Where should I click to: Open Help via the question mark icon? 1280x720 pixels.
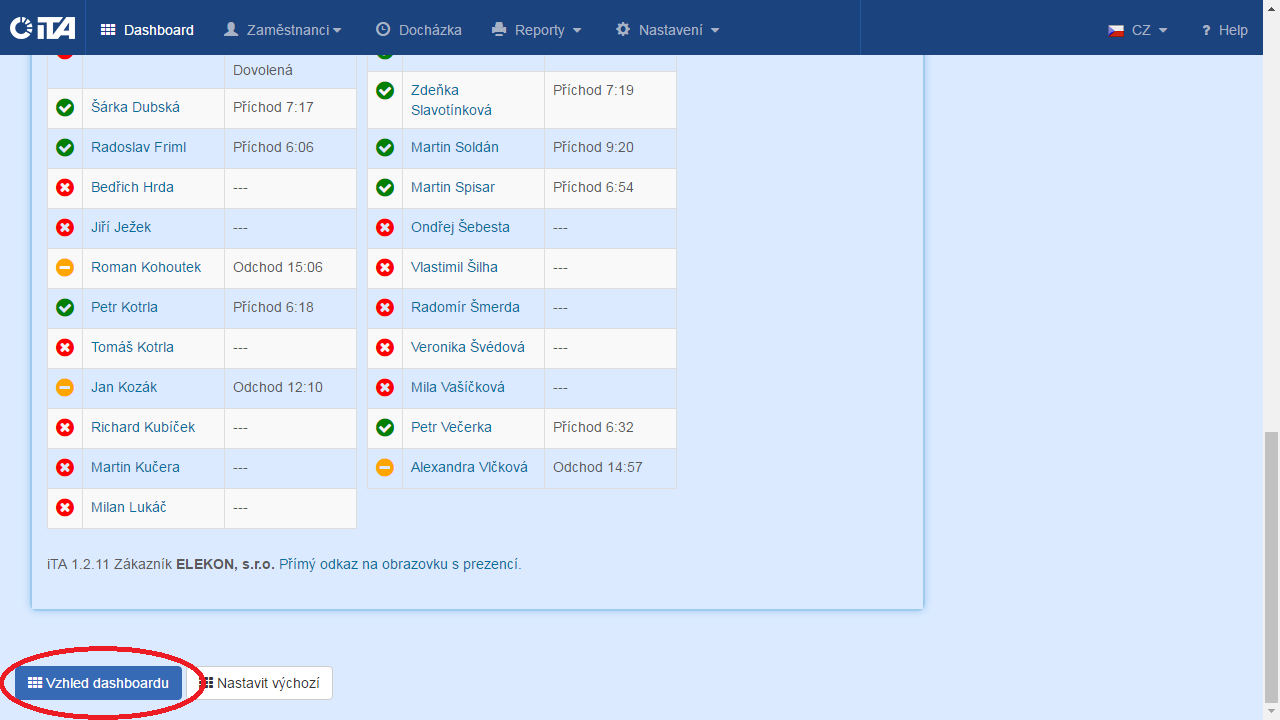pos(1206,30)
